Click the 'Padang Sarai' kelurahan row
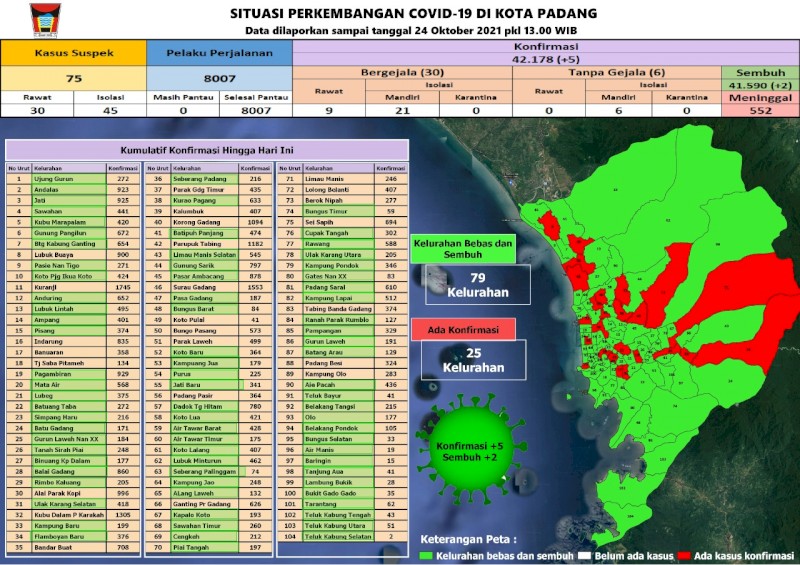800x565 pixels. [x=343, y=287]
